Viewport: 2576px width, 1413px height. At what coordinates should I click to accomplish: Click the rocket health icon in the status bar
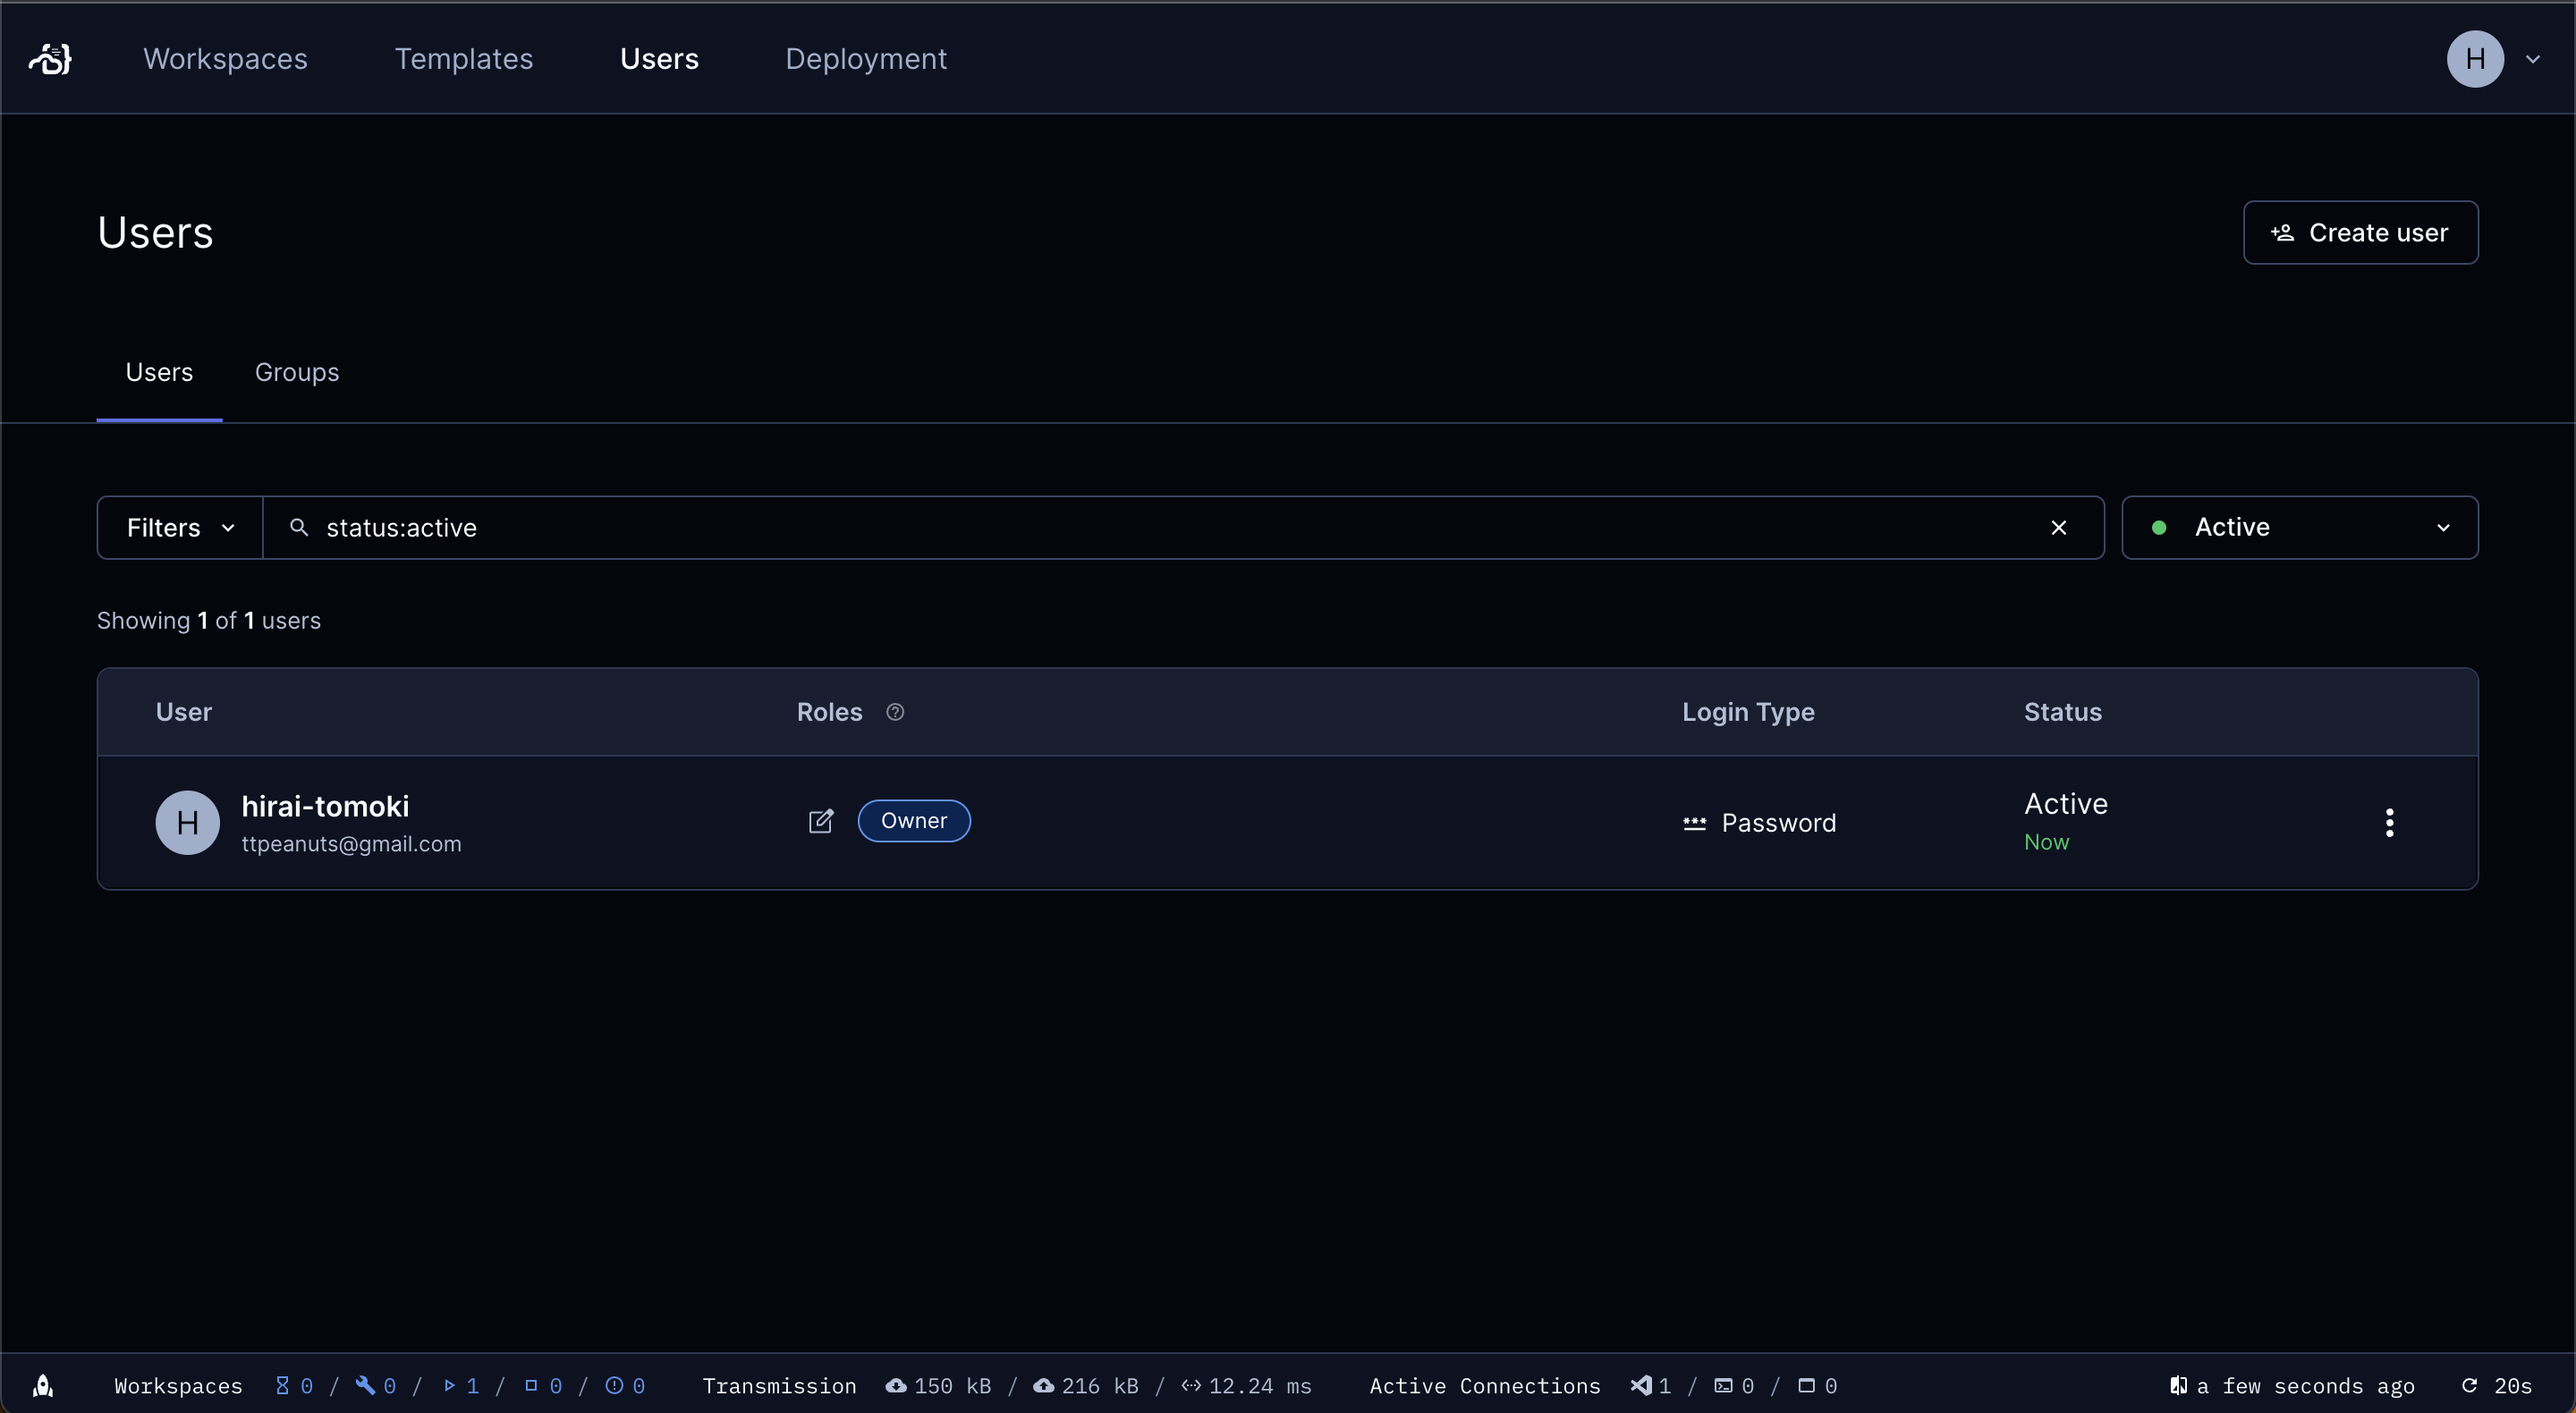[x=44, y=1385]
